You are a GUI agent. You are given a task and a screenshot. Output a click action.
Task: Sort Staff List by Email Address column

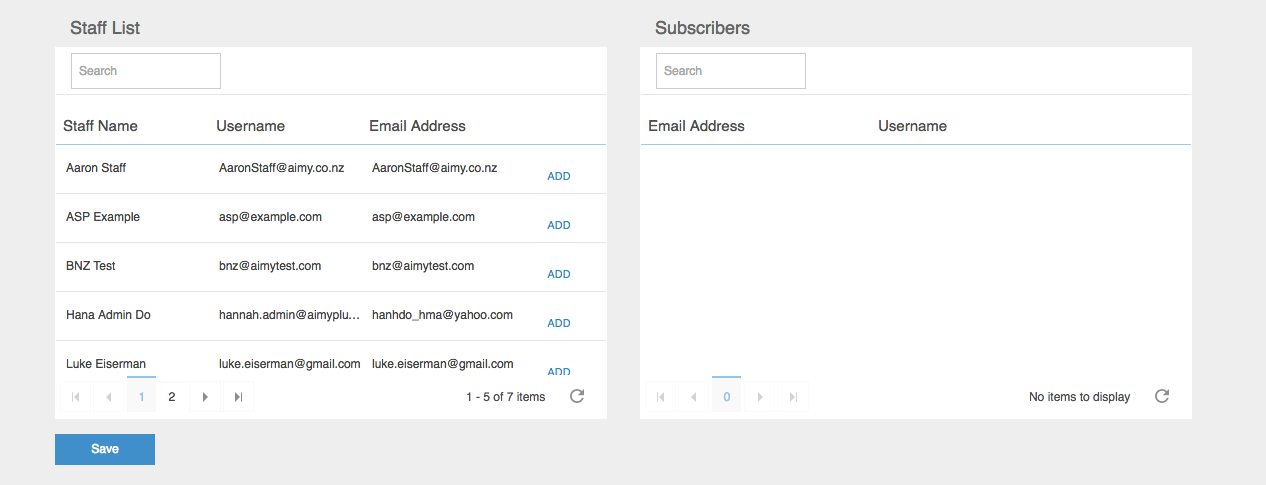(x=417, y=126)
